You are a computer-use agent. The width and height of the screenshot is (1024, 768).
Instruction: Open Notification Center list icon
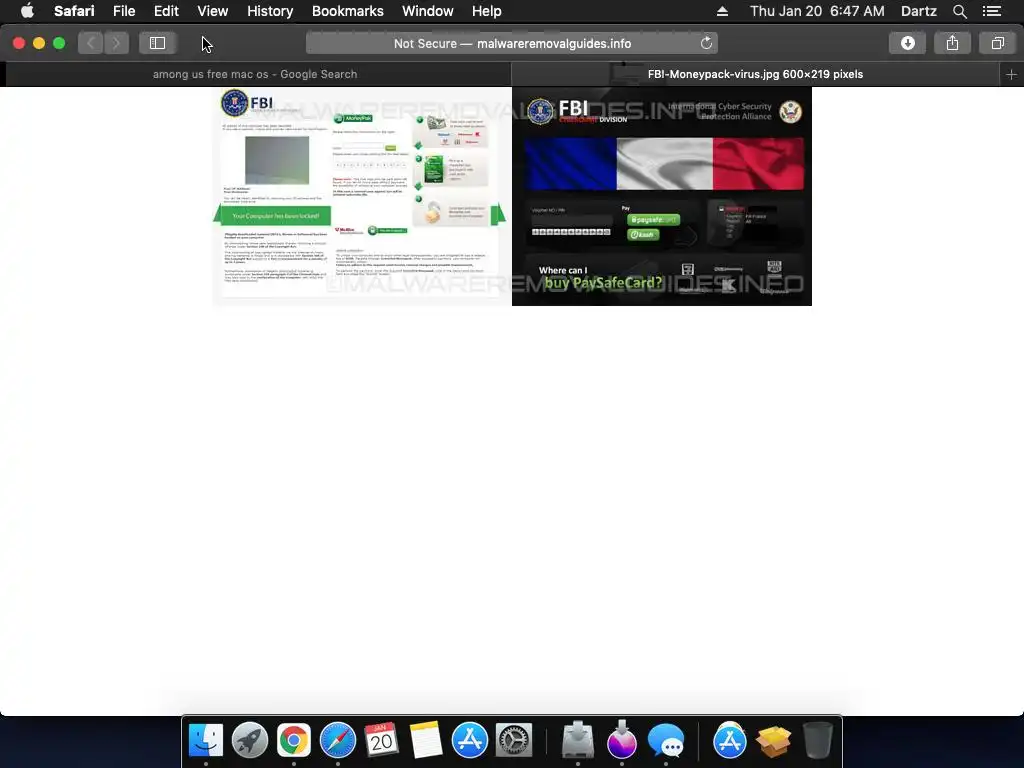(x=991, y=11)
